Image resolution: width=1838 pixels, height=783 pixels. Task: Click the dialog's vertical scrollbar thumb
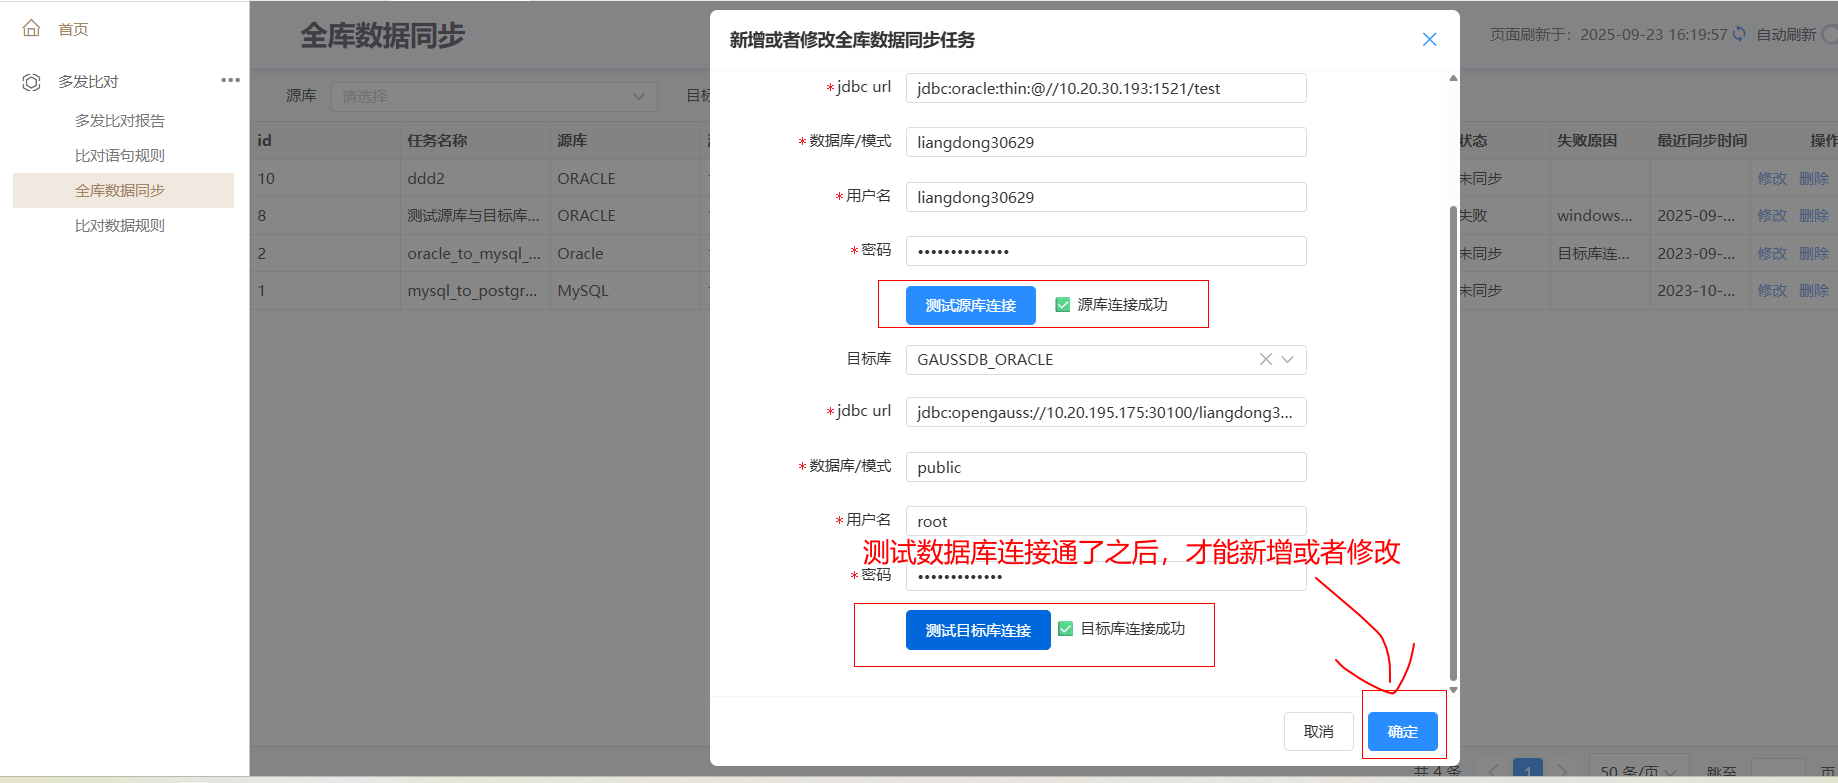[1453, 440]
